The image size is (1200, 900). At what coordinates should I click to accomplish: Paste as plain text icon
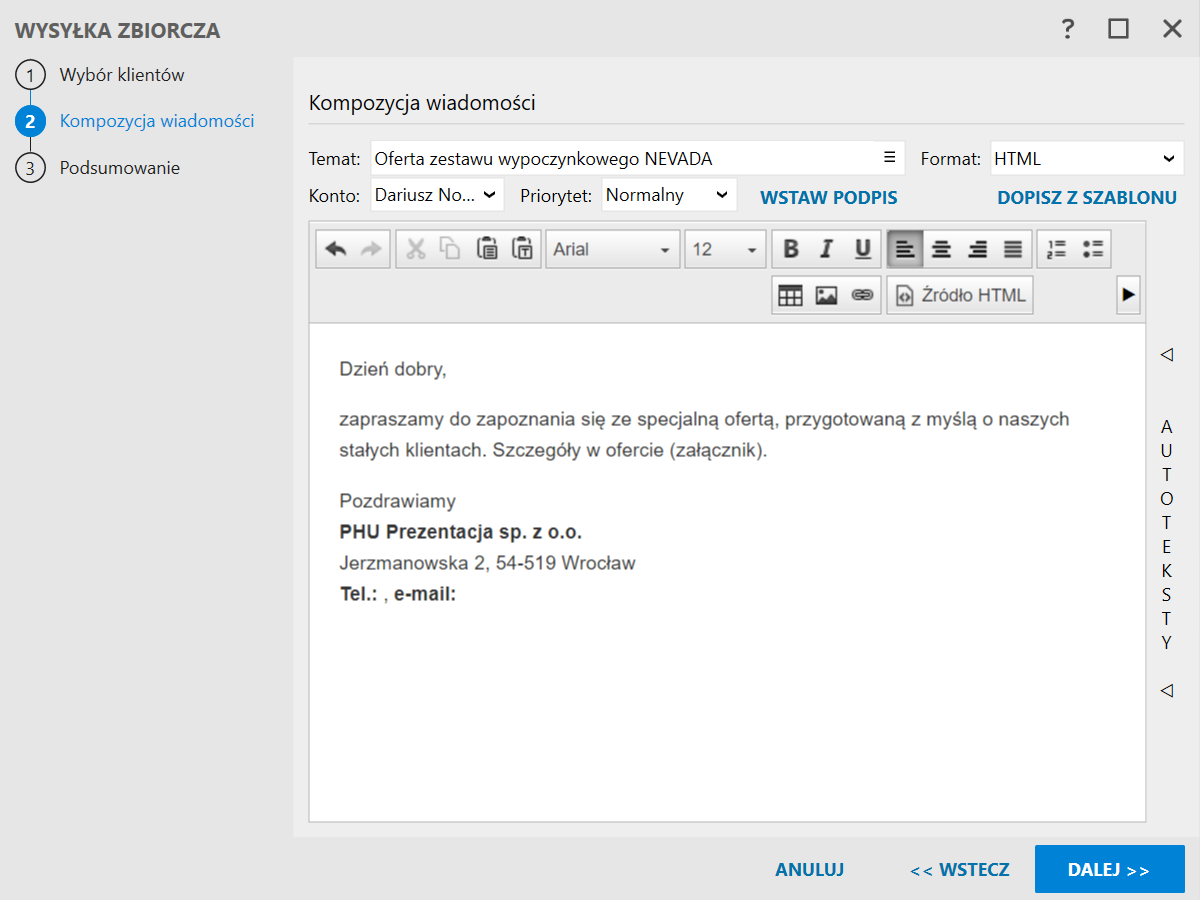(523, 250)
